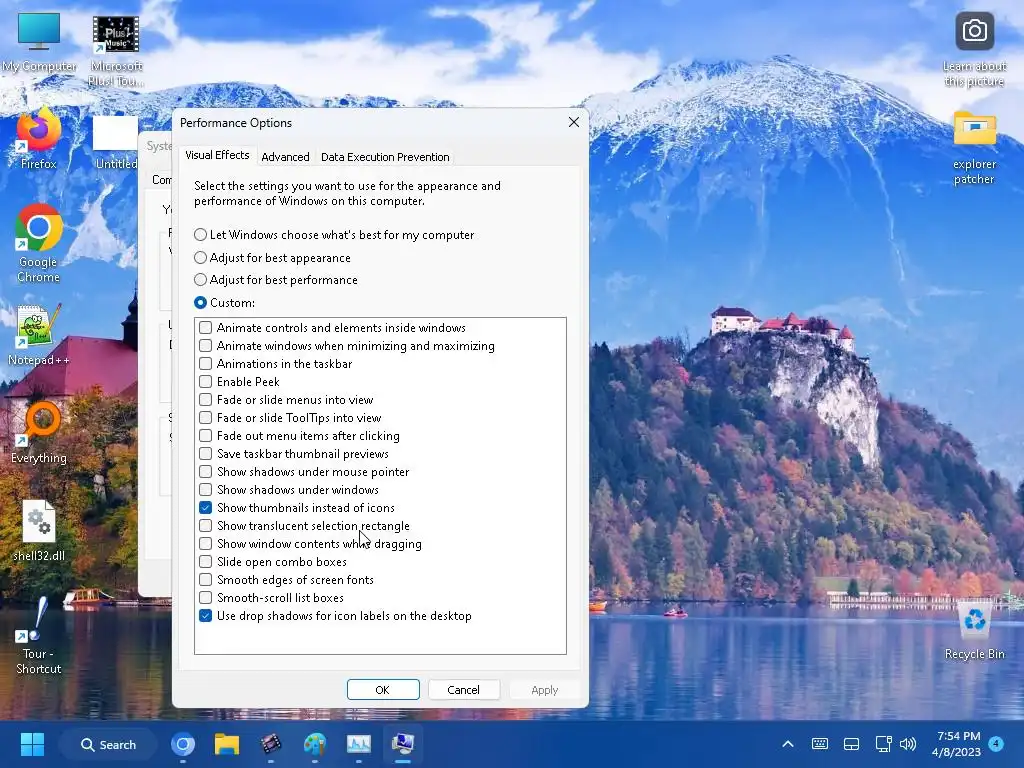The image size is (1024, 768).
Task: Open the clock and date flyout
Action: (x=957, y=744)
